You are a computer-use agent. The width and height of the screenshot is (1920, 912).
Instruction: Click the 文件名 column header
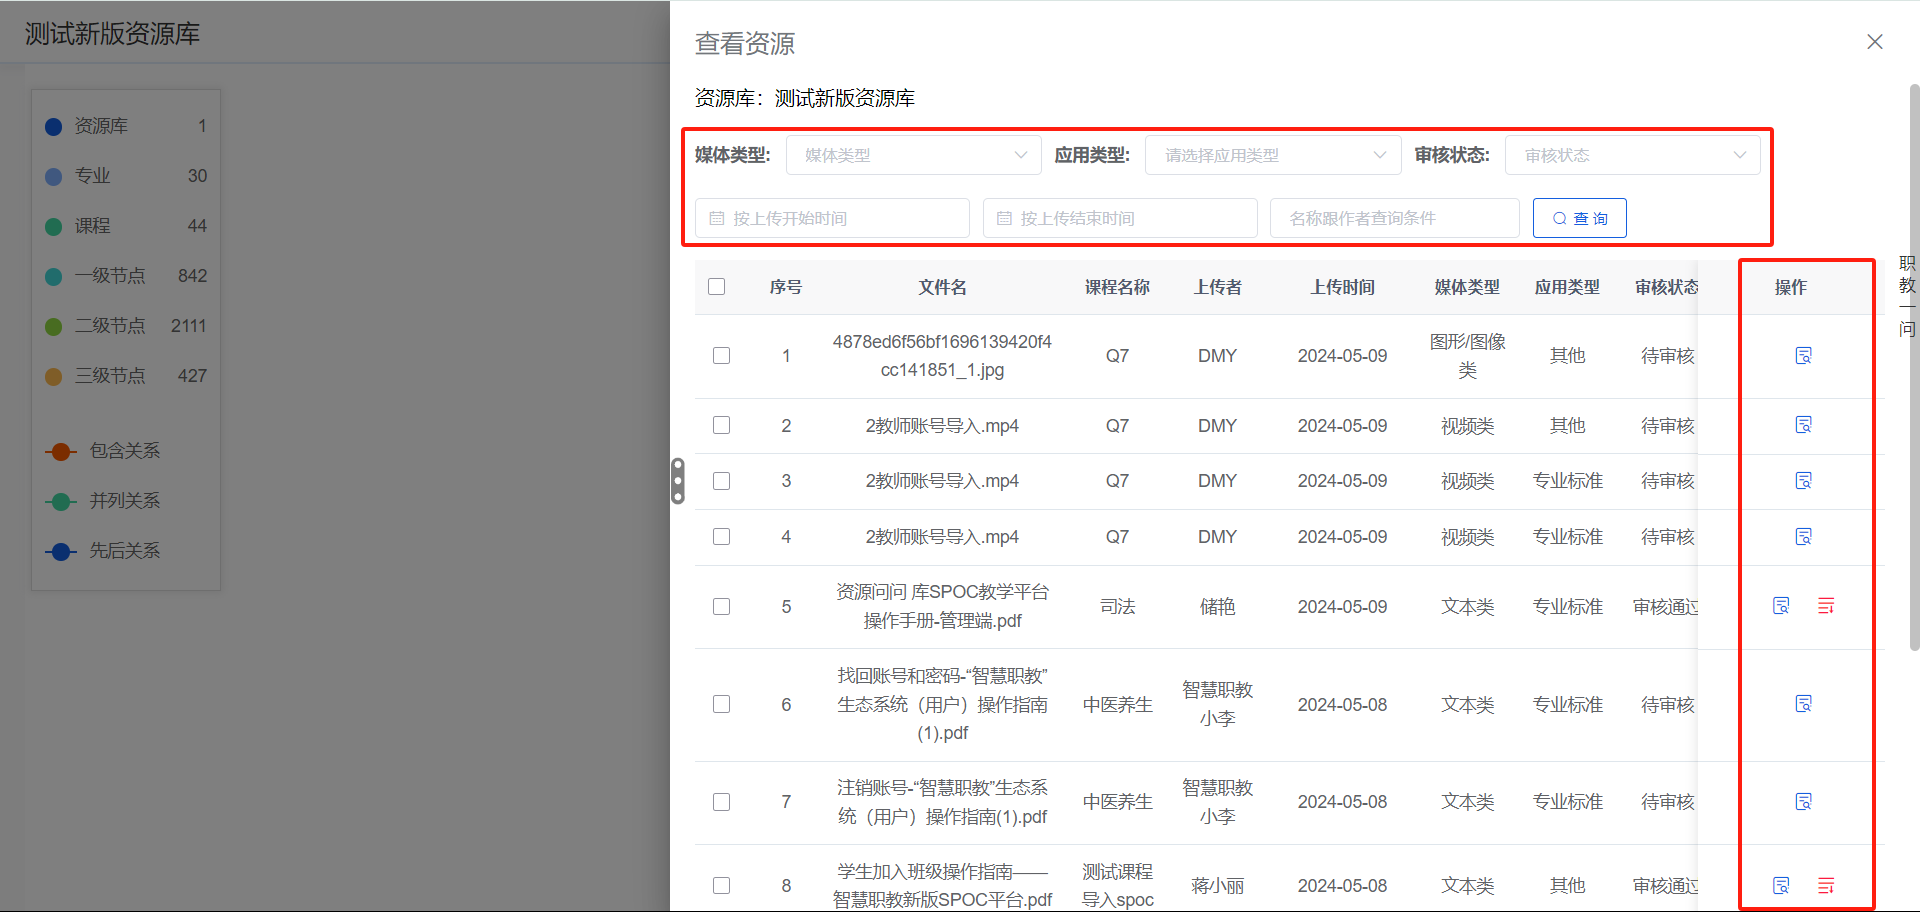(x=942, y=287)
